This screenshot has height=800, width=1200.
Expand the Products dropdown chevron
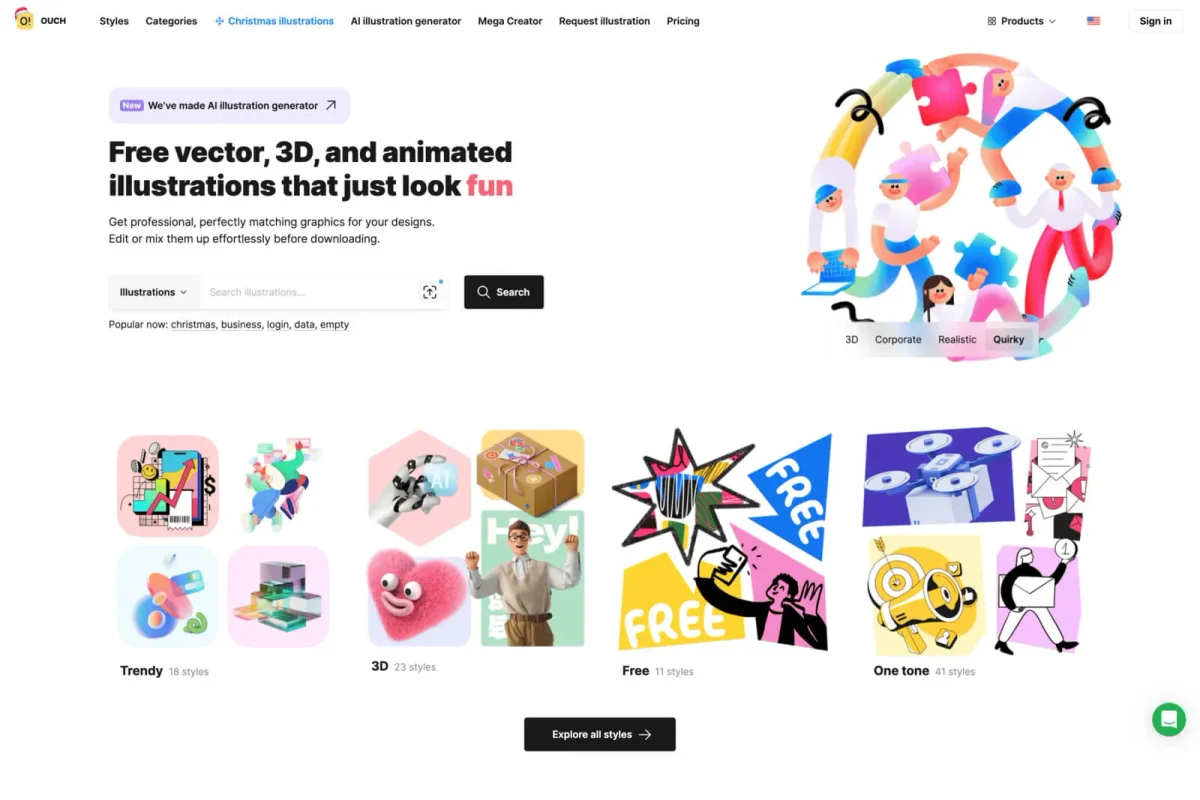coord(1052,21)
